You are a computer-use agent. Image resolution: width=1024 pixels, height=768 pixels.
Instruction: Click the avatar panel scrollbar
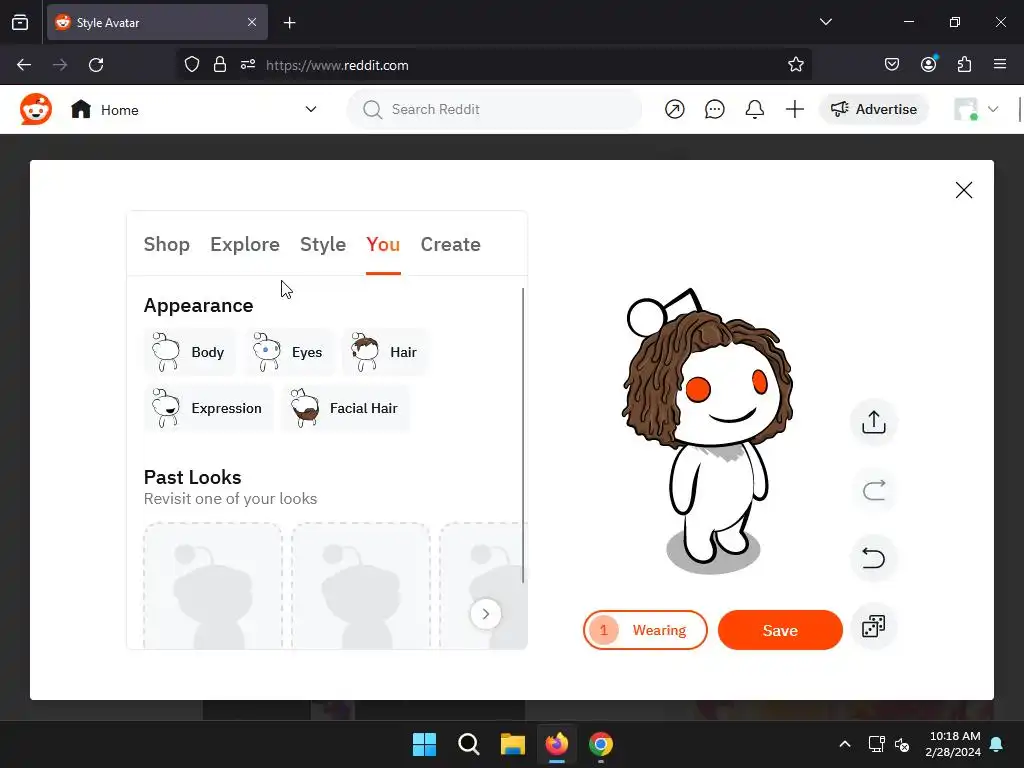[523, 436]
